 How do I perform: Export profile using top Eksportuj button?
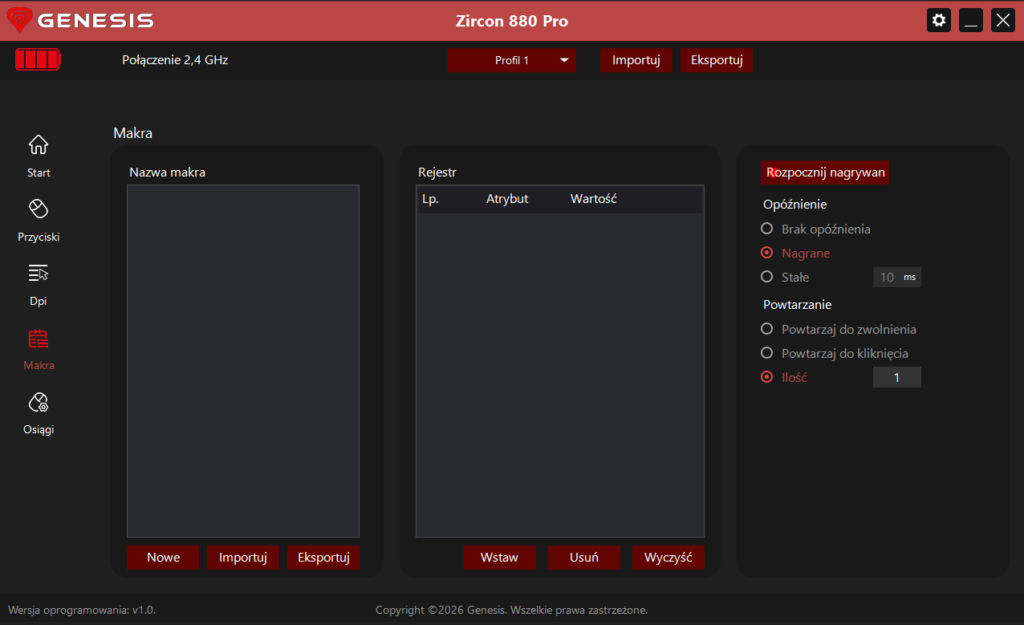tap(716, 60)
